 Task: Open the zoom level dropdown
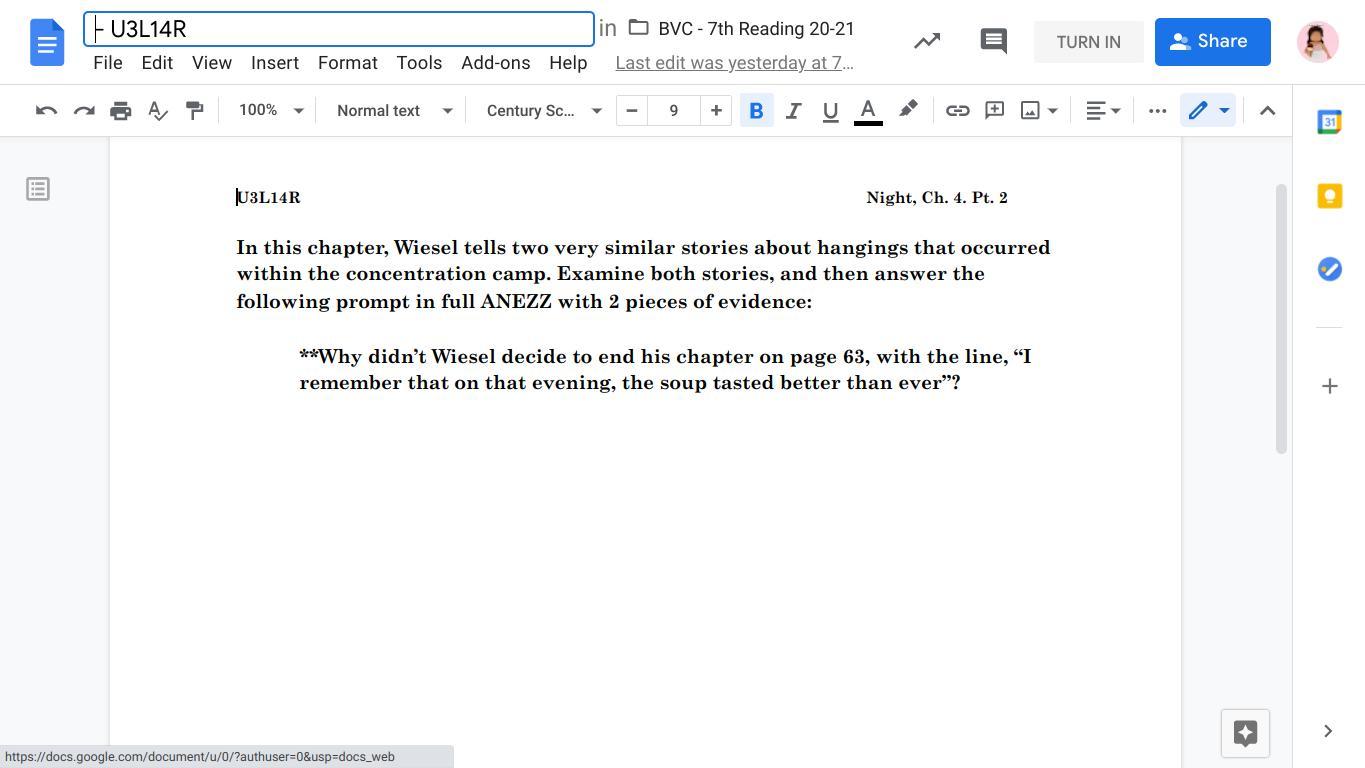(270, 111)
